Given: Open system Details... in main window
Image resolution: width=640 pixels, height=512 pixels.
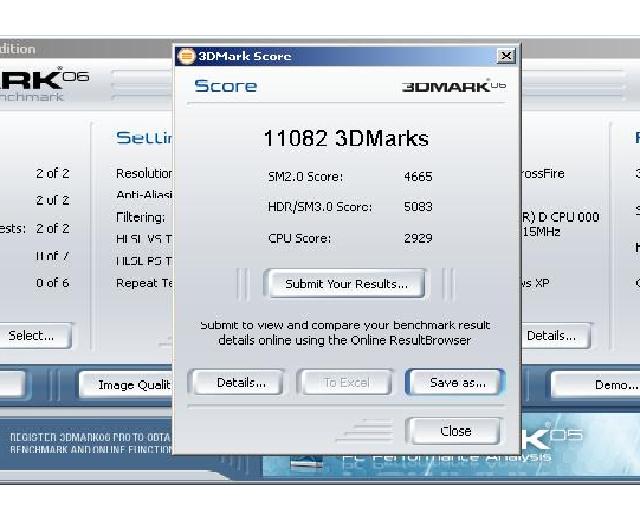Looking at the screenshot, I should pos(555,336).
